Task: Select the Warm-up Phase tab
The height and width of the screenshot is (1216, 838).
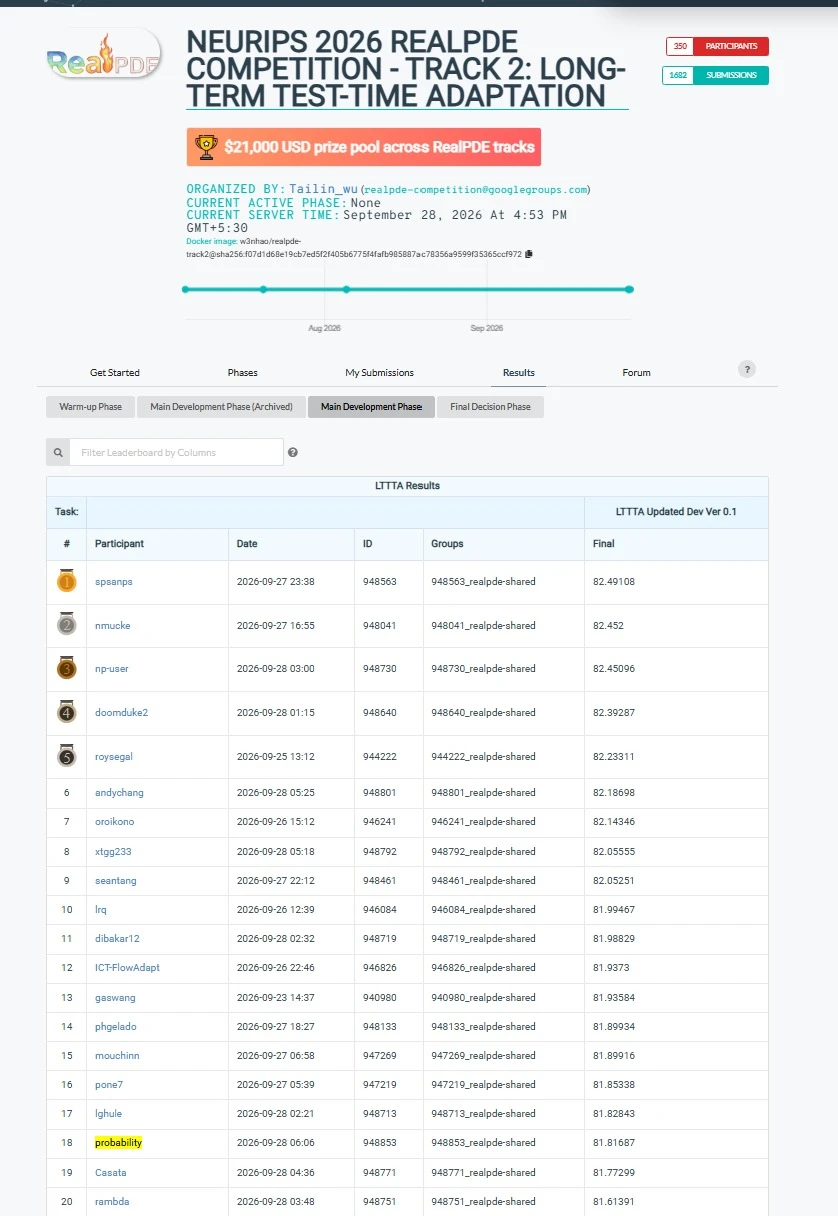Action: coord(91,407)
